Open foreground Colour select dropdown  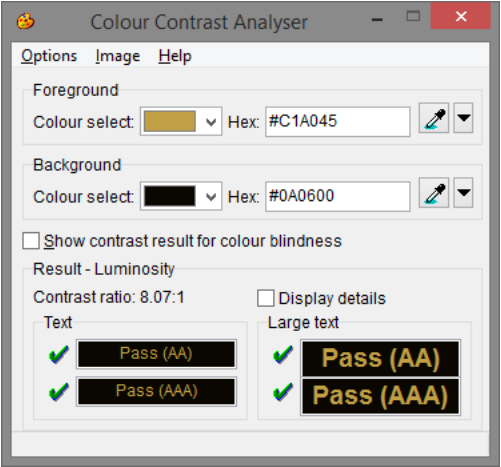pyautogui.click(x=181, y=121)
